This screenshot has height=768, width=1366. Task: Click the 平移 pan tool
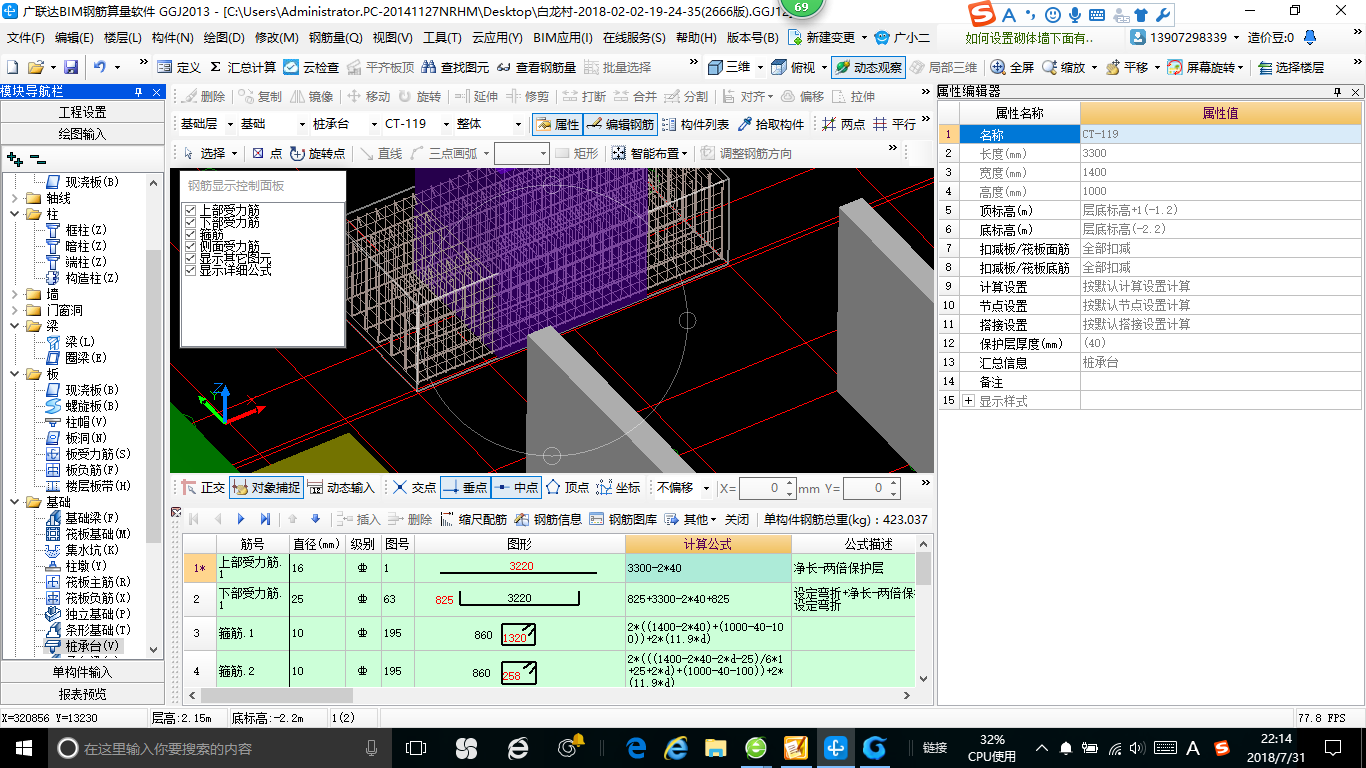1126,67
